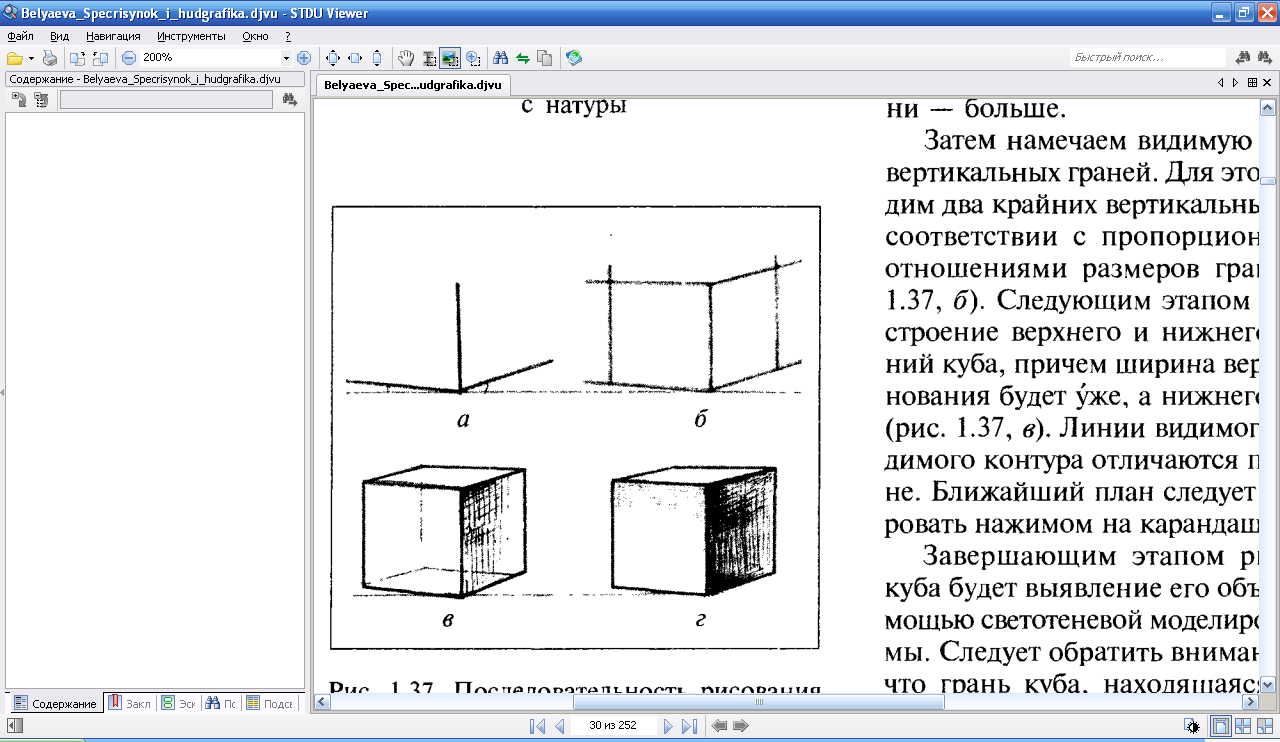Screen dimensions: 1280x742
Task: Click the contents panel filter field
Action: 166,99
